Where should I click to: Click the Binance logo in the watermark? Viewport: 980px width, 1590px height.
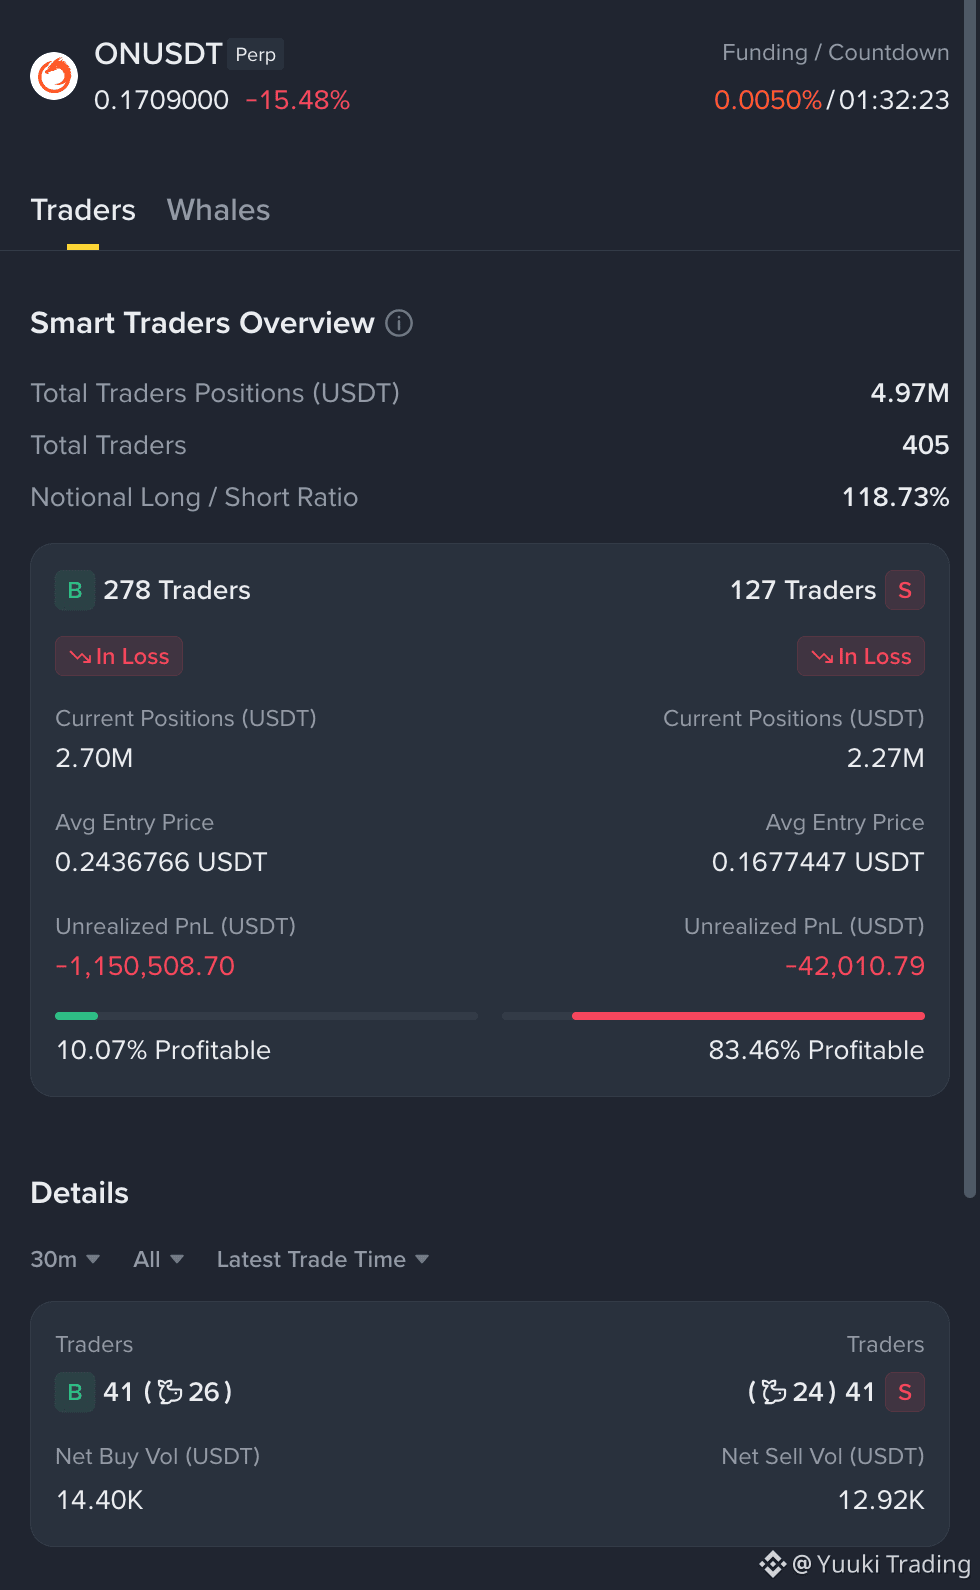click(x=773, y=1564)
